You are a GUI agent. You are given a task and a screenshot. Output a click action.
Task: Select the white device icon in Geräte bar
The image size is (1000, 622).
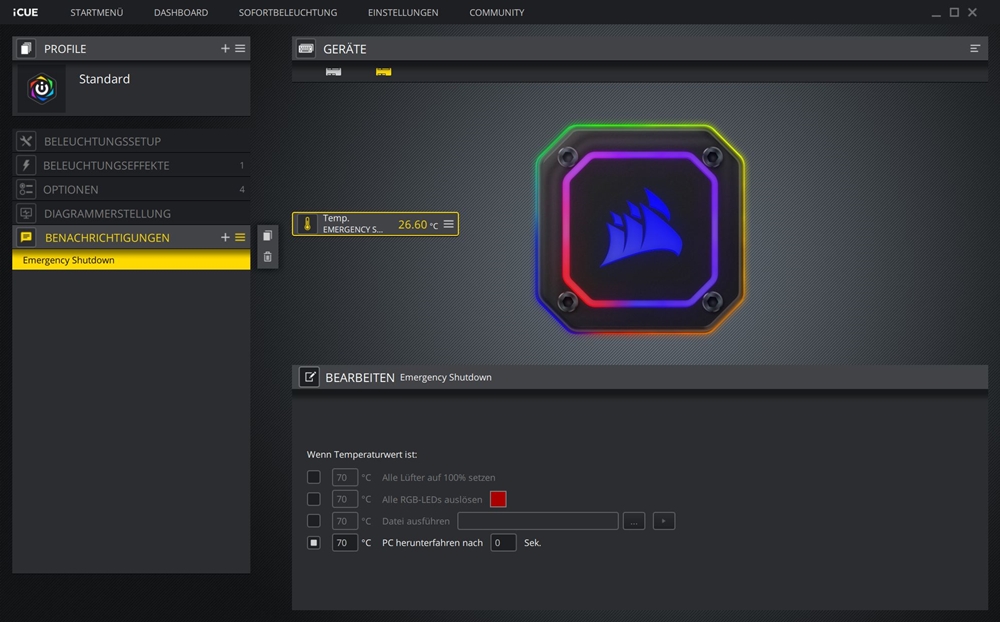(334, 71)
